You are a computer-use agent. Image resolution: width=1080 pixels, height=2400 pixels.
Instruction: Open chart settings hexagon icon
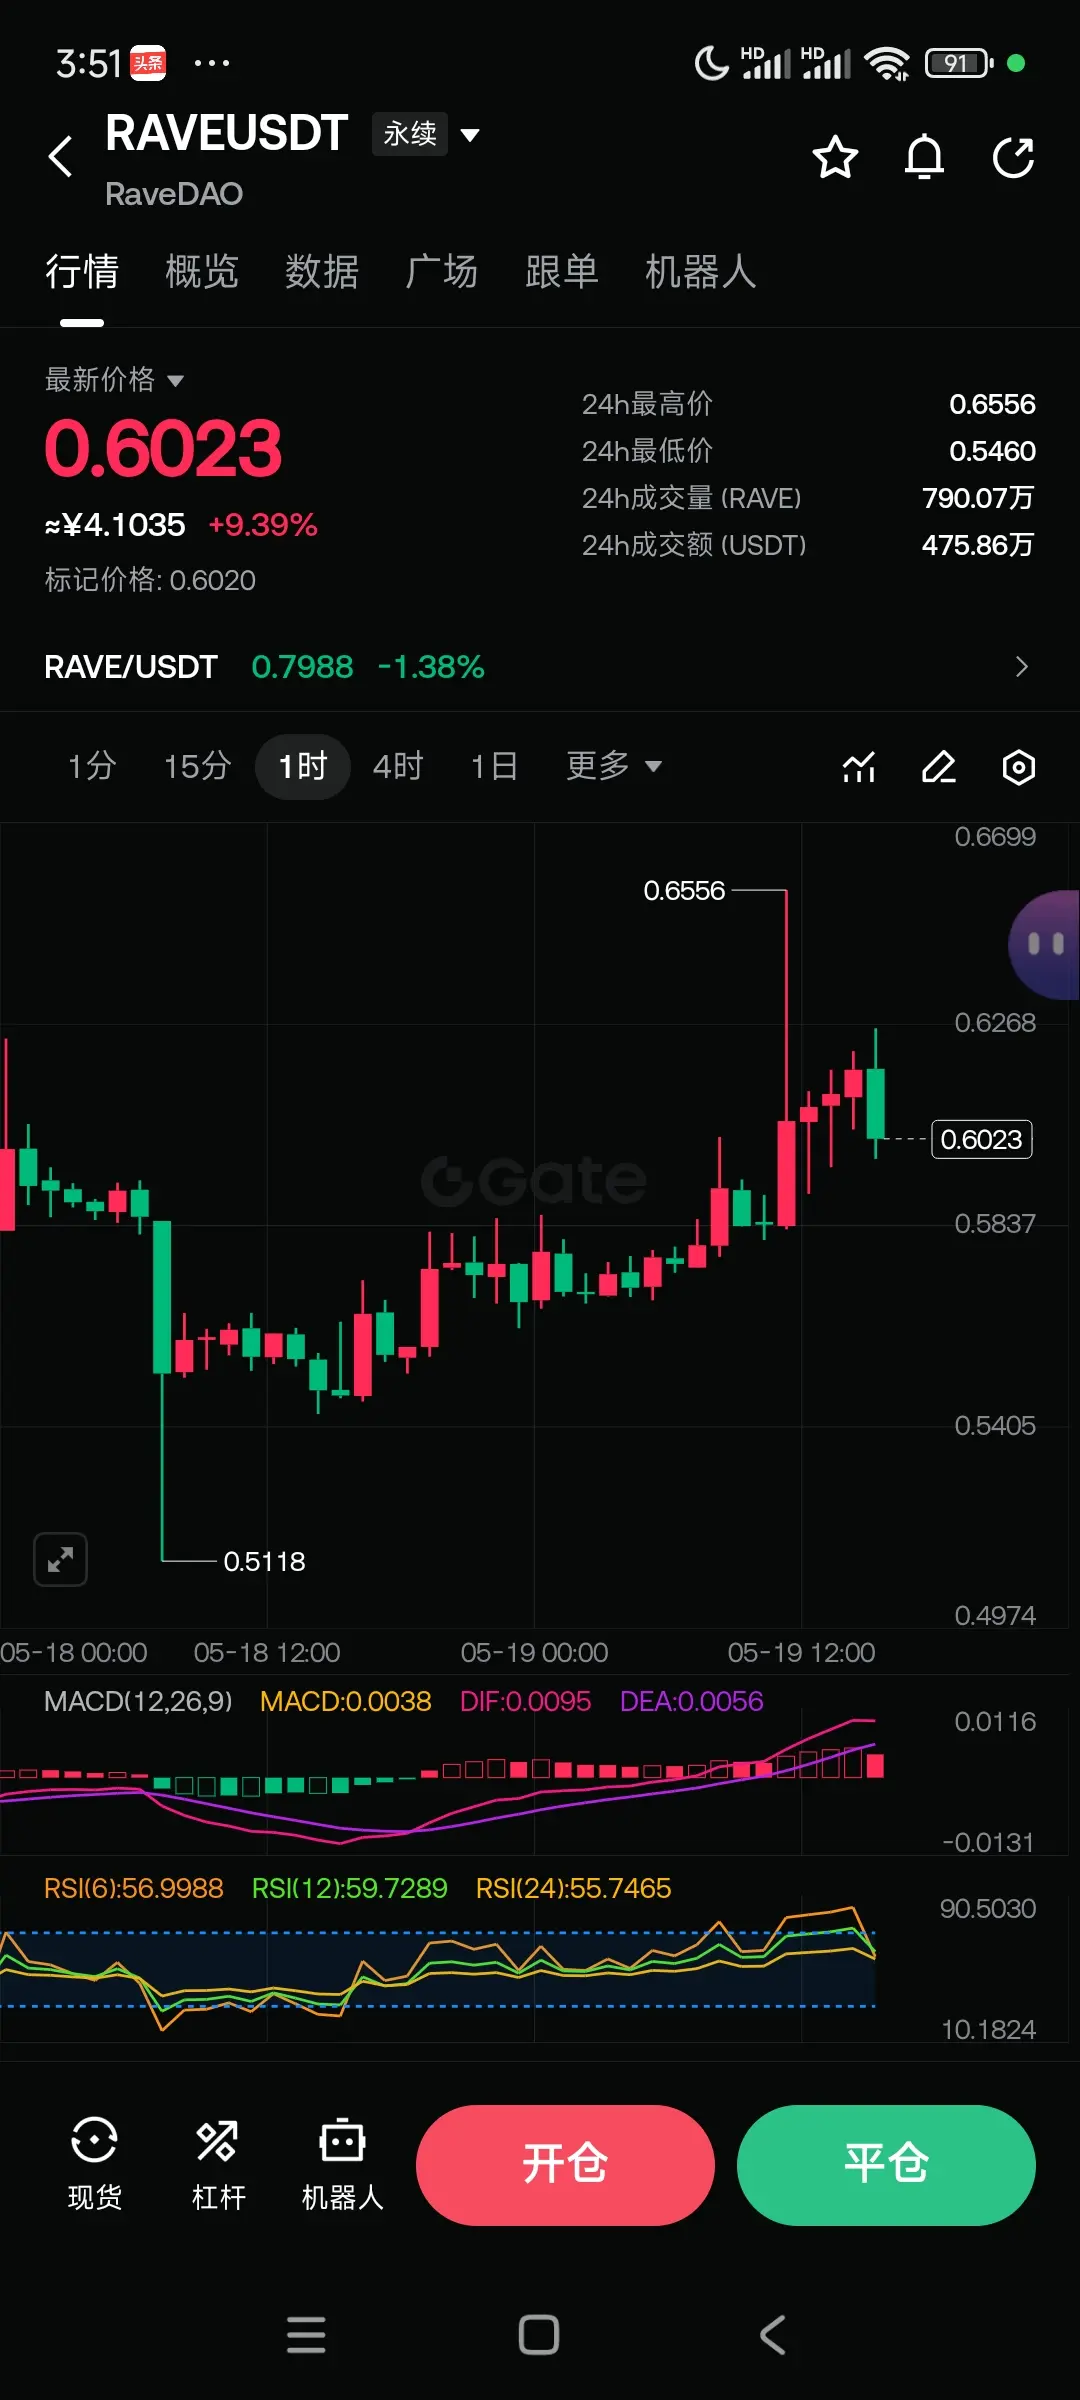coord(1019,767)
